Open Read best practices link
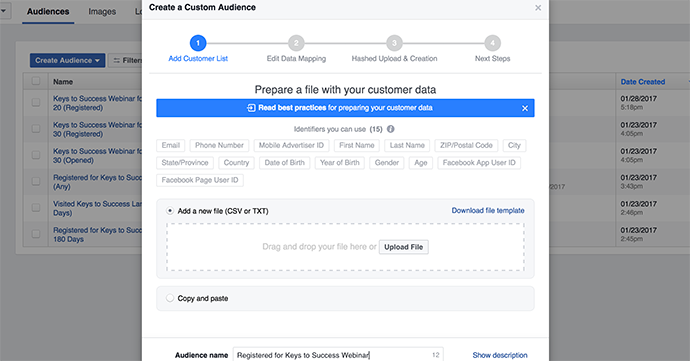The height and width of the screenshot is (361, 690). tap(292, 108)
